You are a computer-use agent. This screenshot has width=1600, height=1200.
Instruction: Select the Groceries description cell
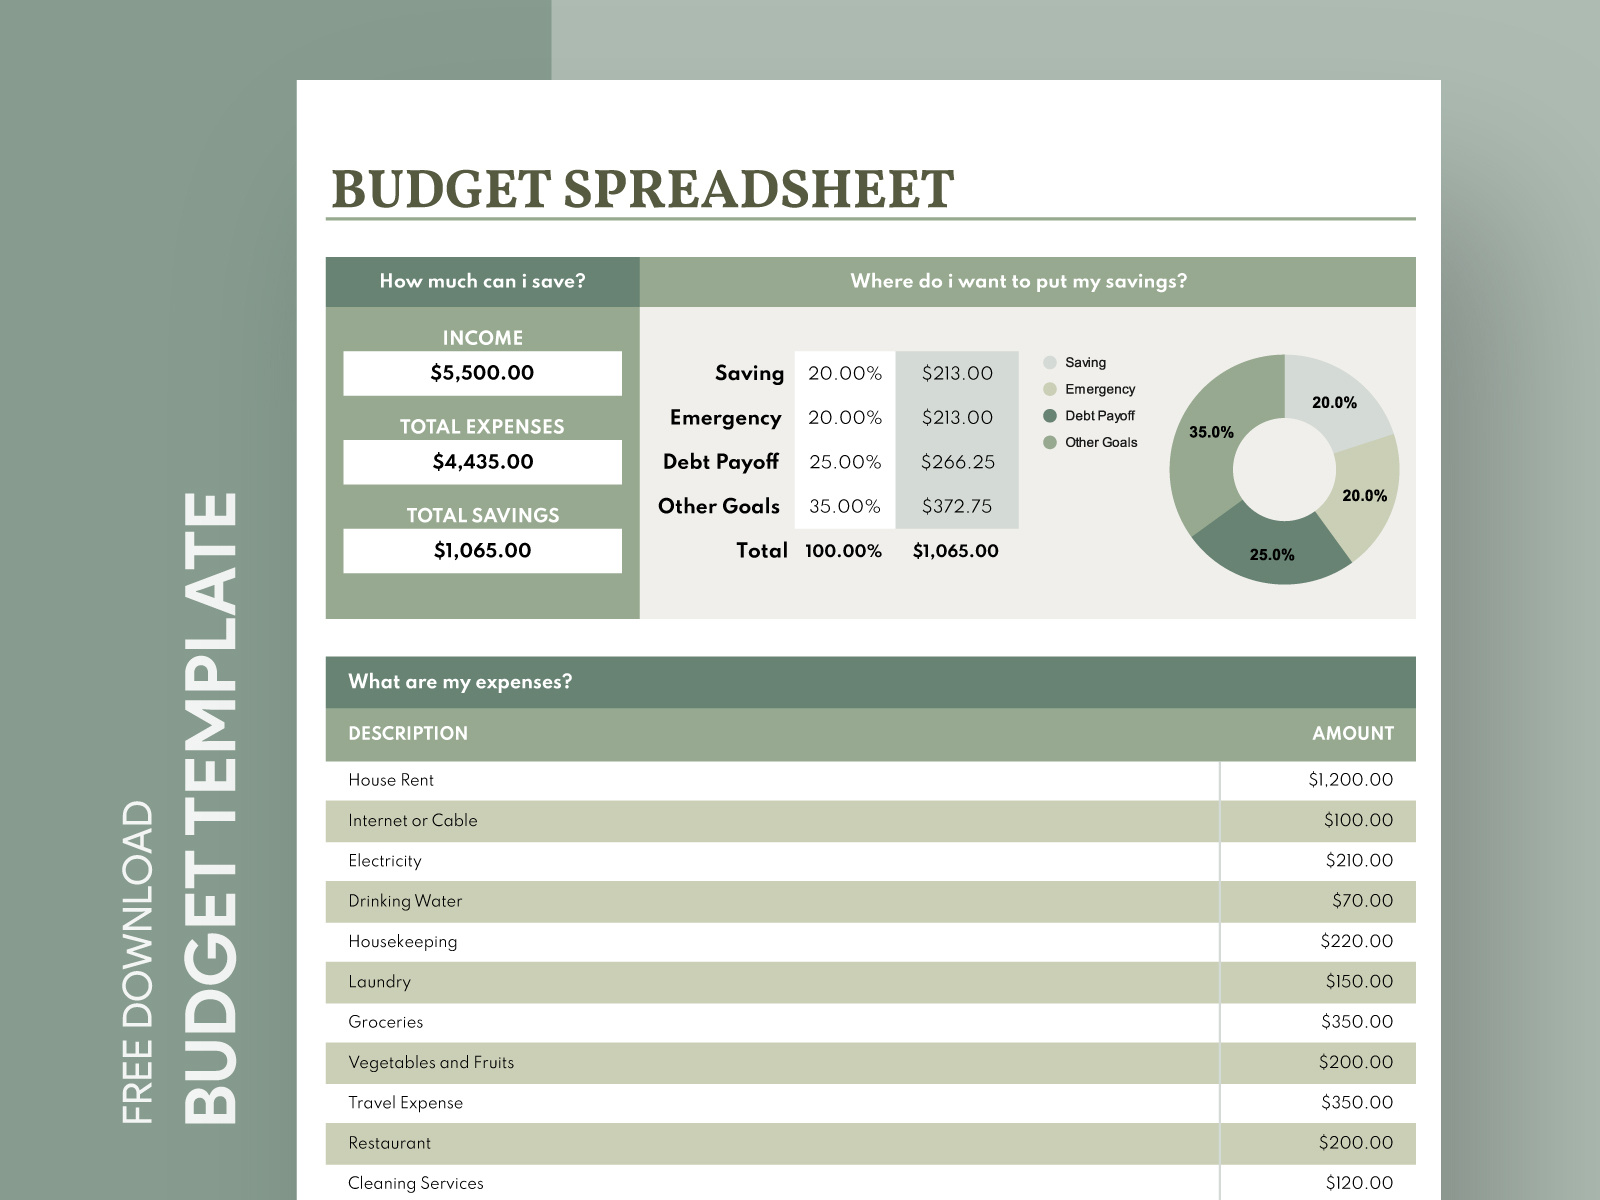[x=772, y=1022]
